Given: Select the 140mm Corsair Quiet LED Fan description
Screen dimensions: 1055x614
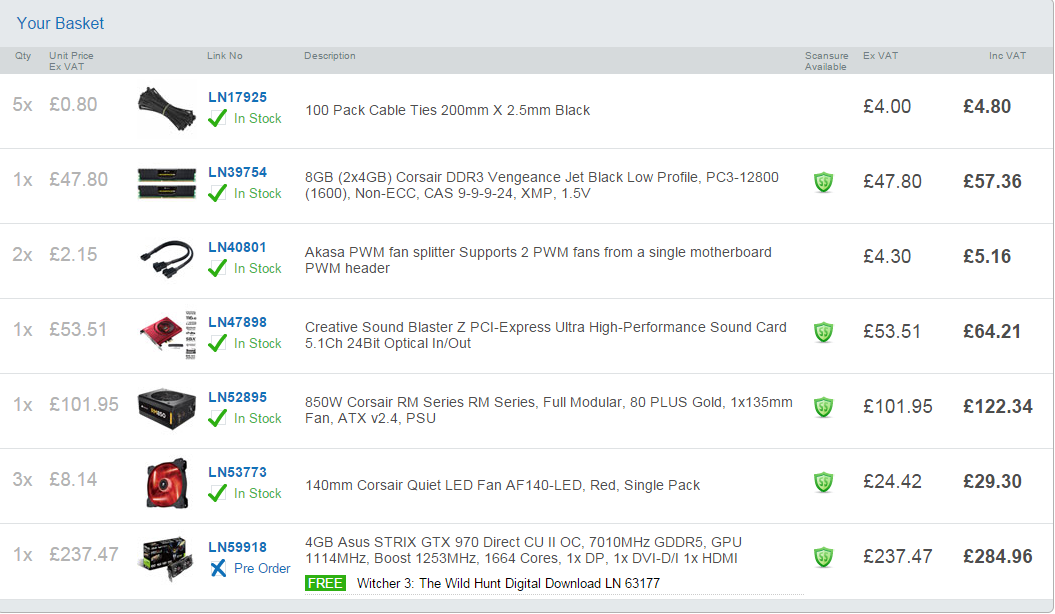Looking at the screenshot, I should 503,486.
